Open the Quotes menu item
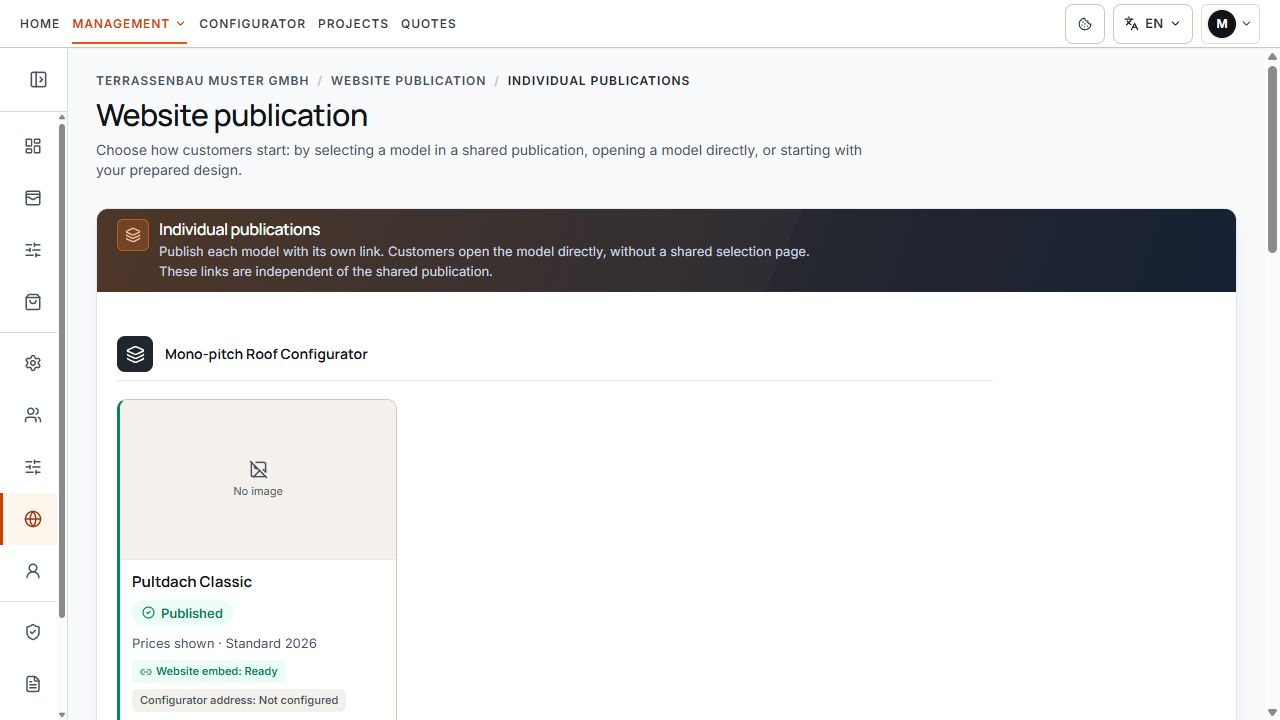The image size is (1280, 720). tap(428, 24)
